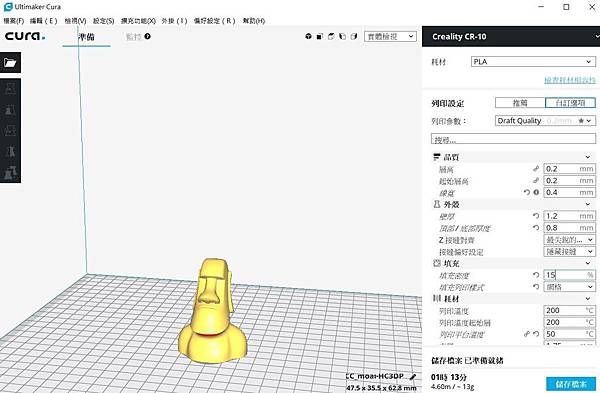Click the 列印平台溫度 50 field
600x393 pixels.
[x=569, y=334]
